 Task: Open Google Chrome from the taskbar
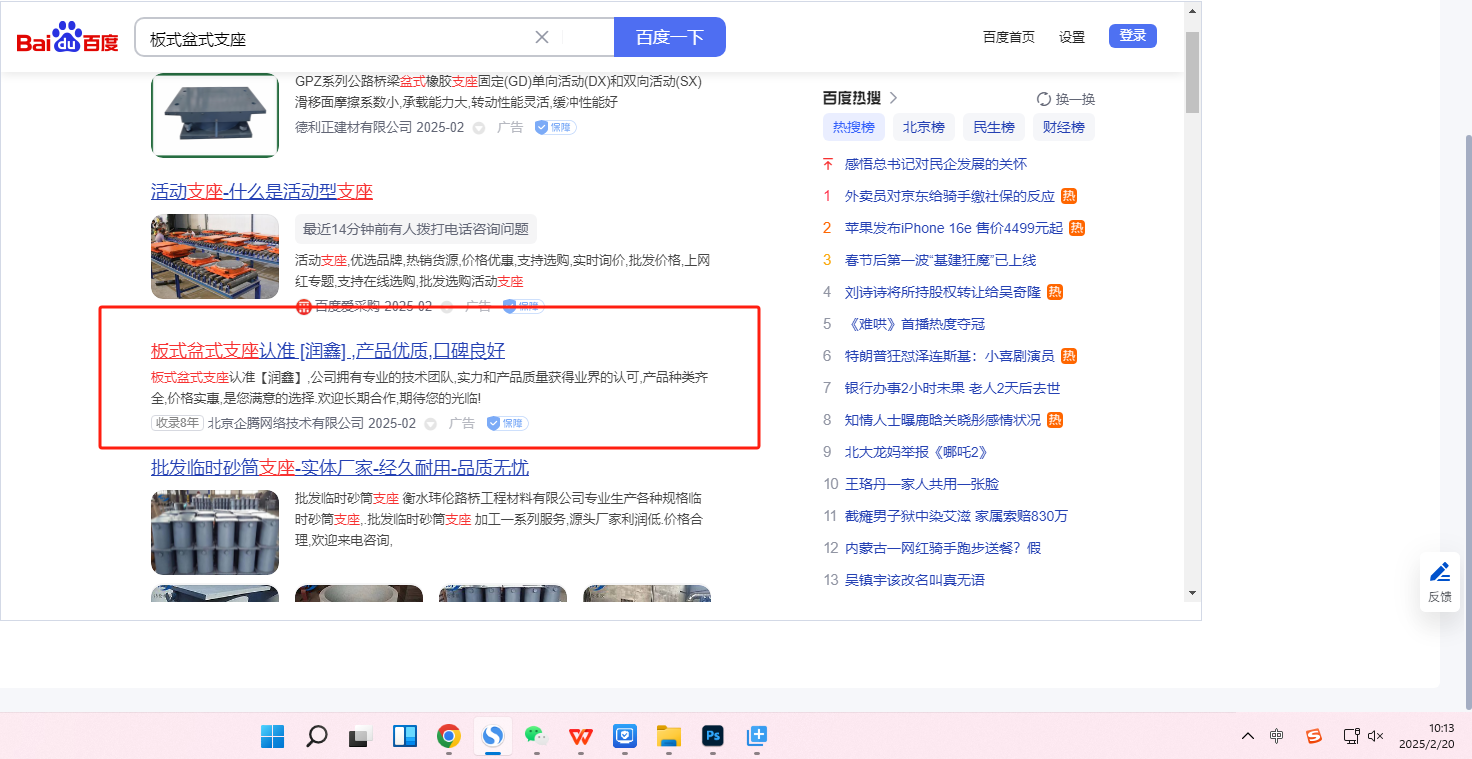(x=448, y=737)
